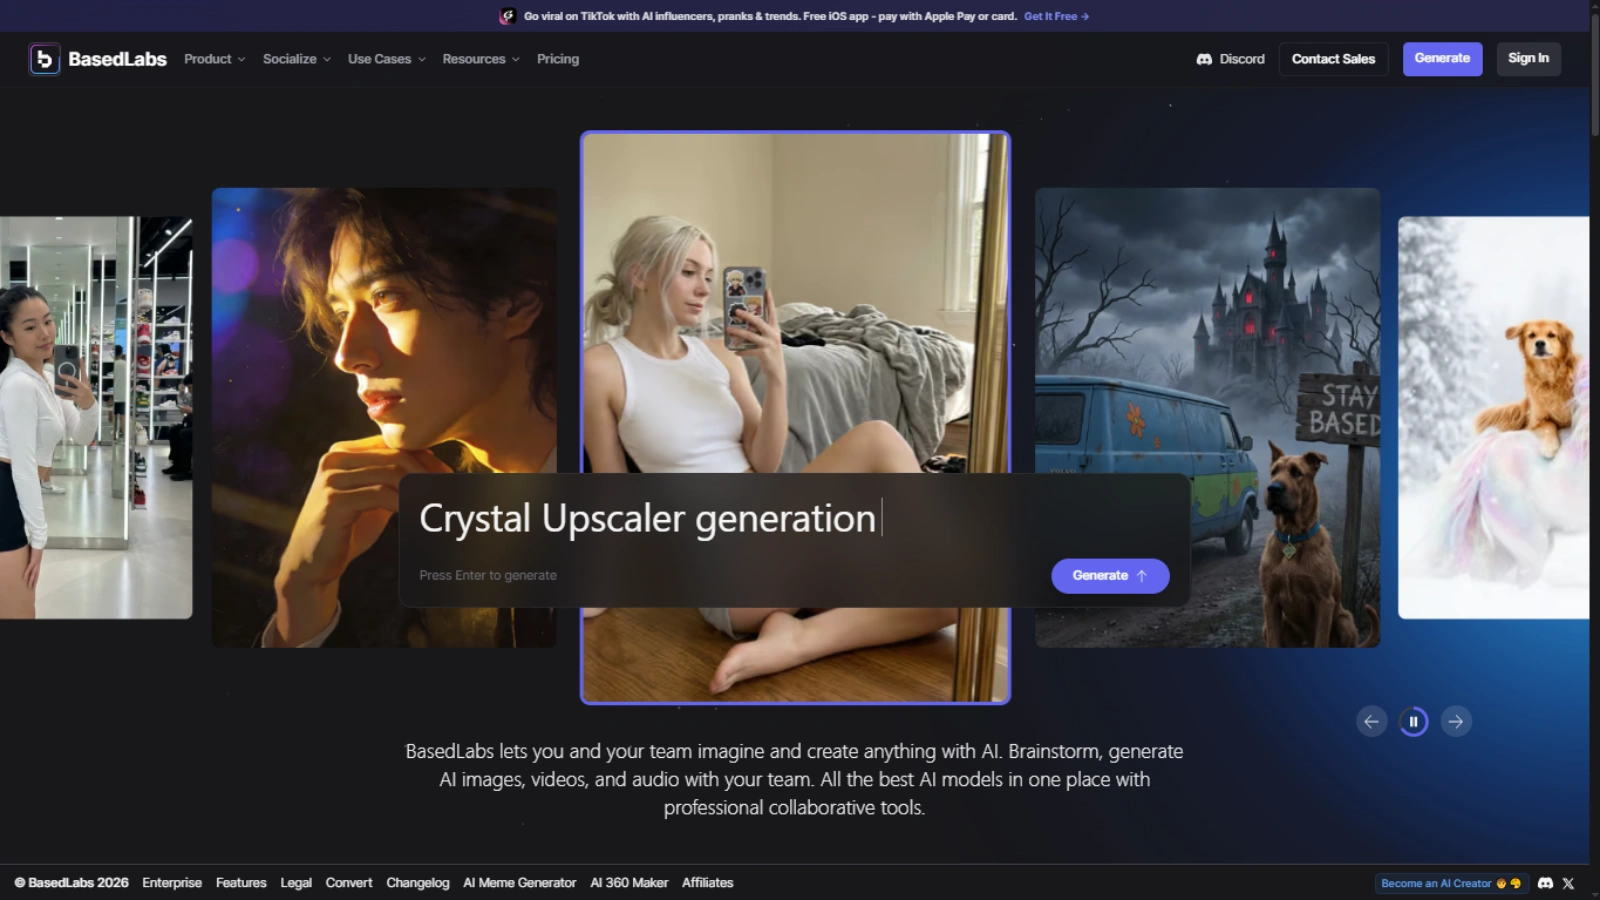Image resolution: width=1600 pixels, height=900 pixels.
Task: Open the Pricing page
Action: click(x=557, y=59)
